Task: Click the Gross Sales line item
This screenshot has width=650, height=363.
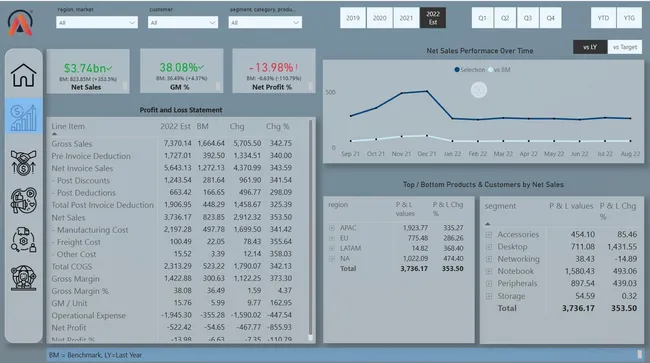Action: point(72,144)
